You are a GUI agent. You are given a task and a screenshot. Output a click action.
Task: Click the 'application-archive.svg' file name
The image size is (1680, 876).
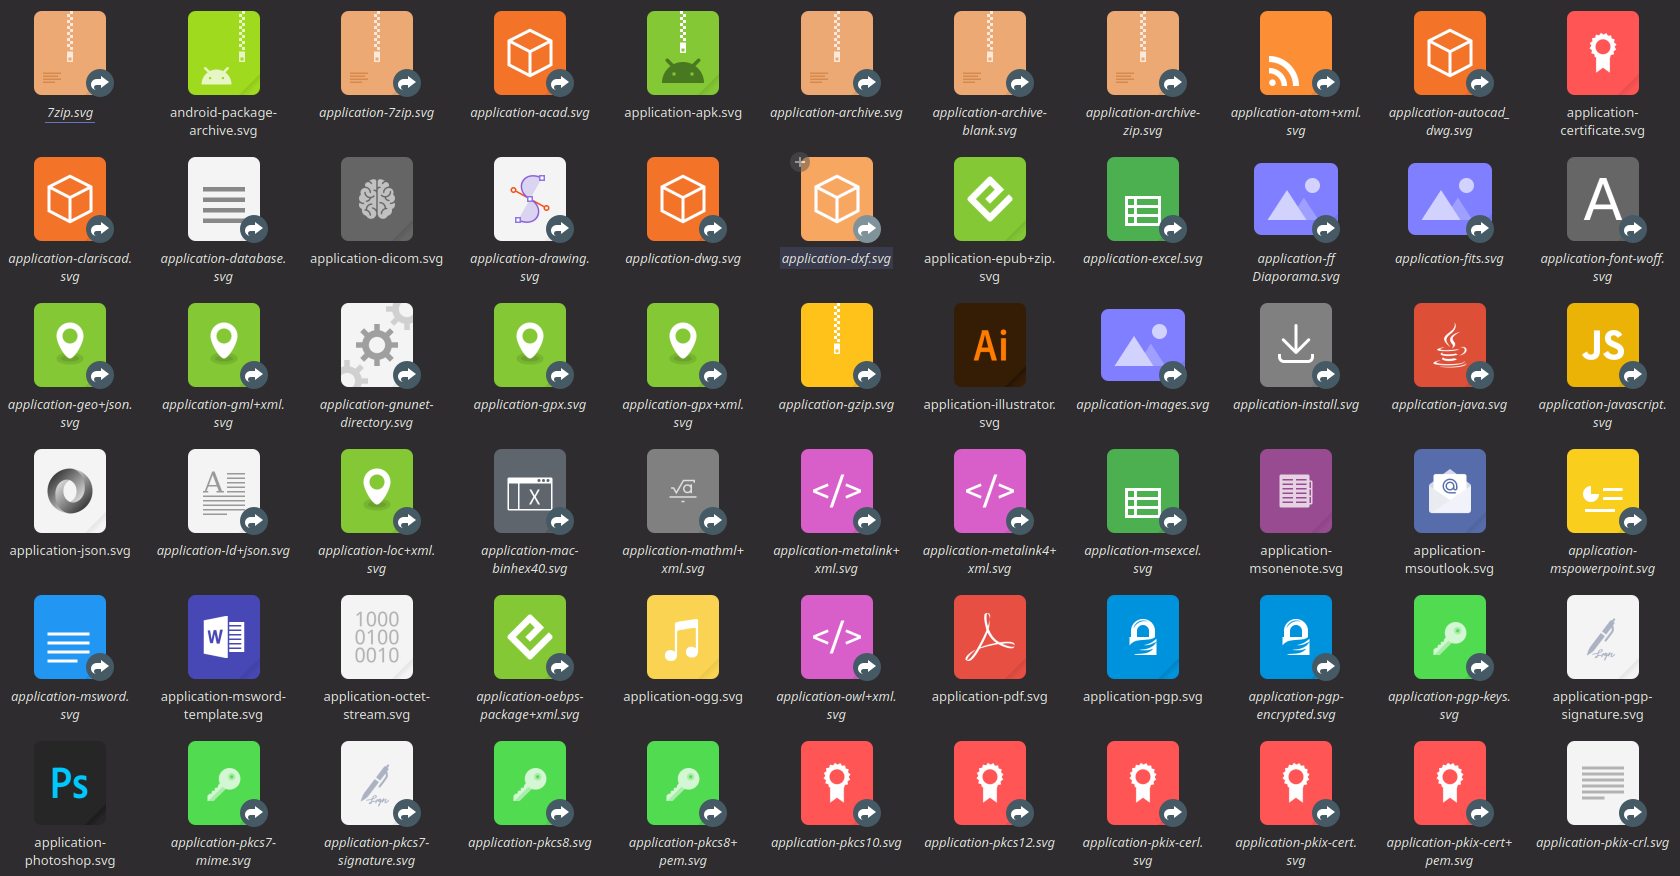[837, 113]
